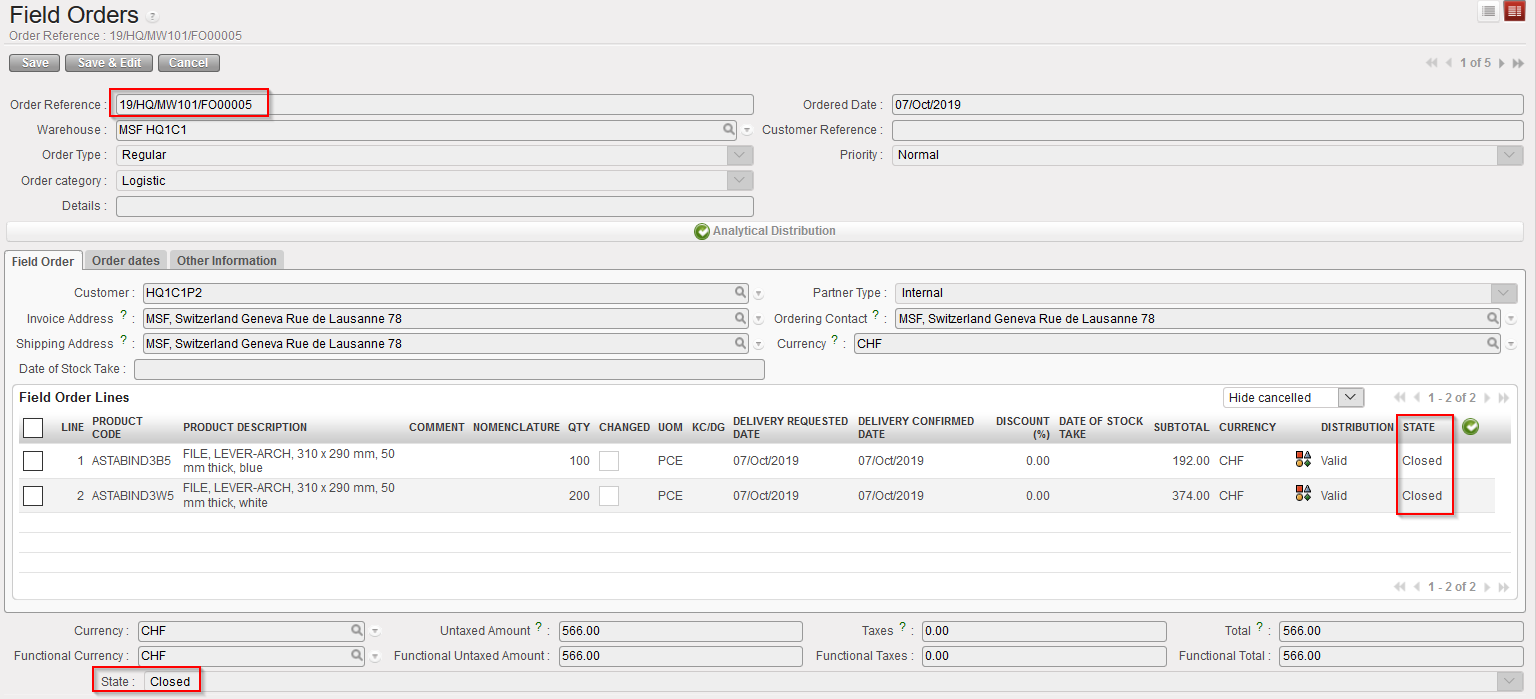
Task: Open the Hide cancelled filter dropdown
Action: [1351, 397]
